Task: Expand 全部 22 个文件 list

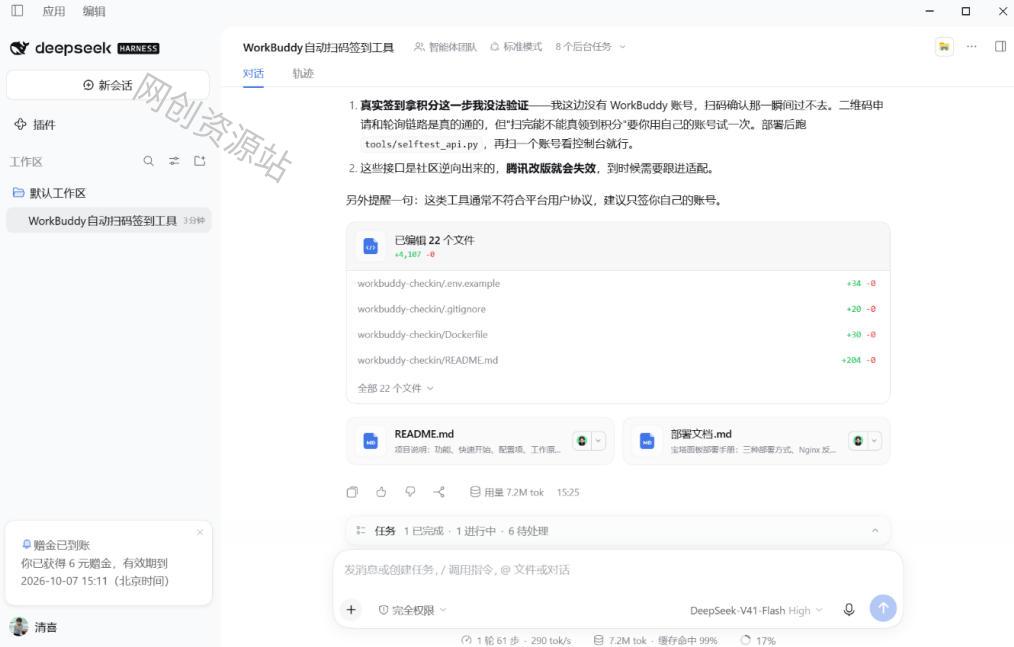Action: click(x=395, y=388)
